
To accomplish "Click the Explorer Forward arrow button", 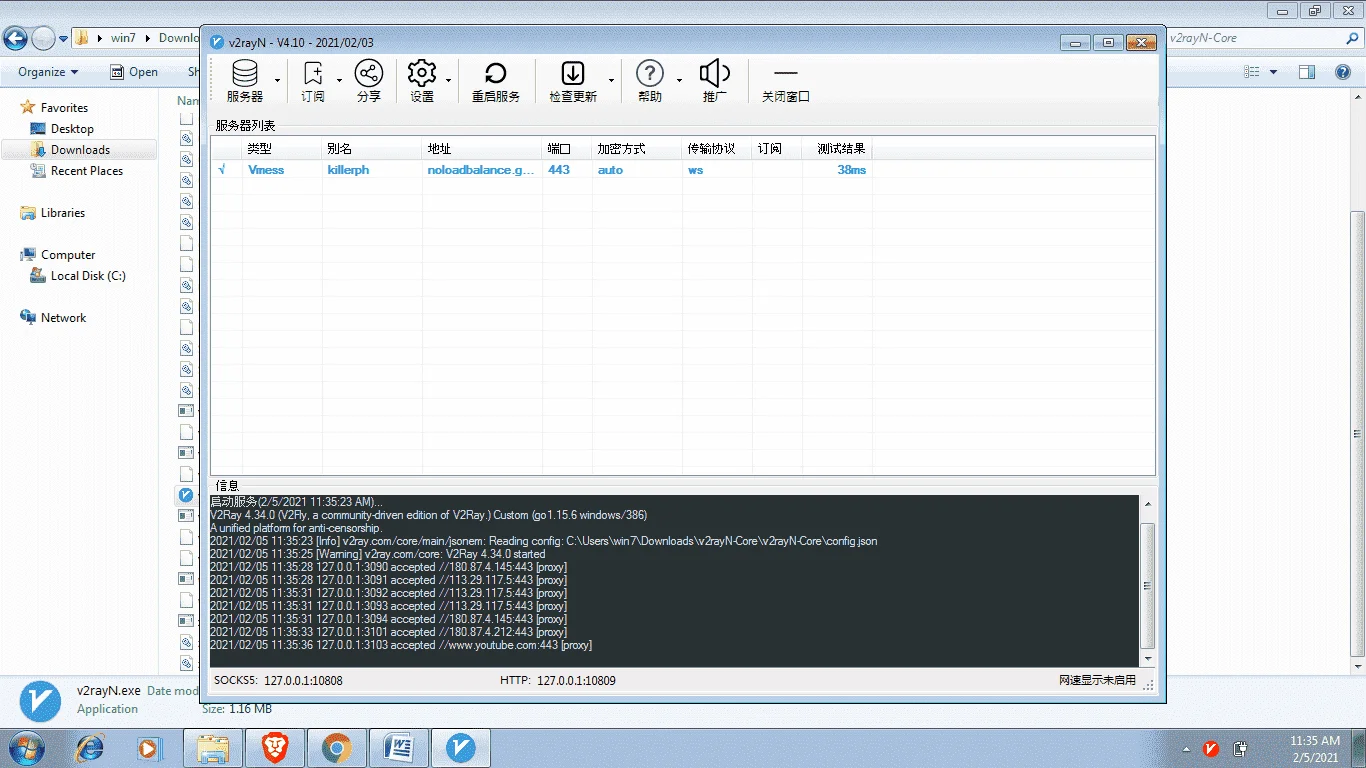I will [x=43, y=38].
